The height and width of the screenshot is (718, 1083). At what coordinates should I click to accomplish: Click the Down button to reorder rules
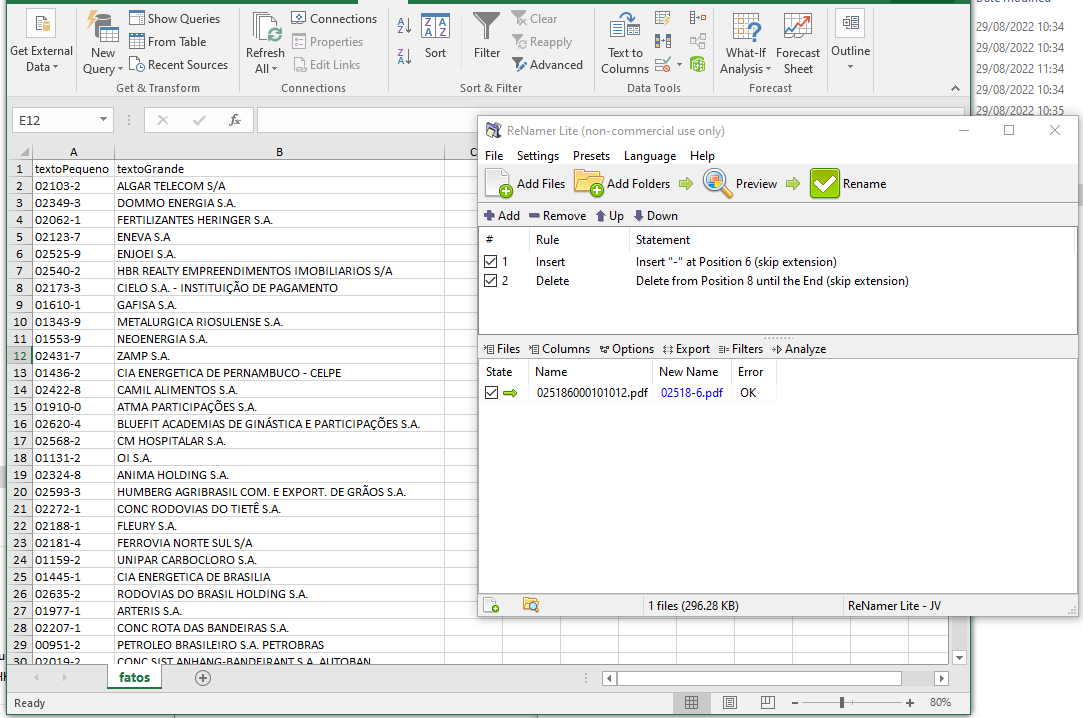click(654, 215)
